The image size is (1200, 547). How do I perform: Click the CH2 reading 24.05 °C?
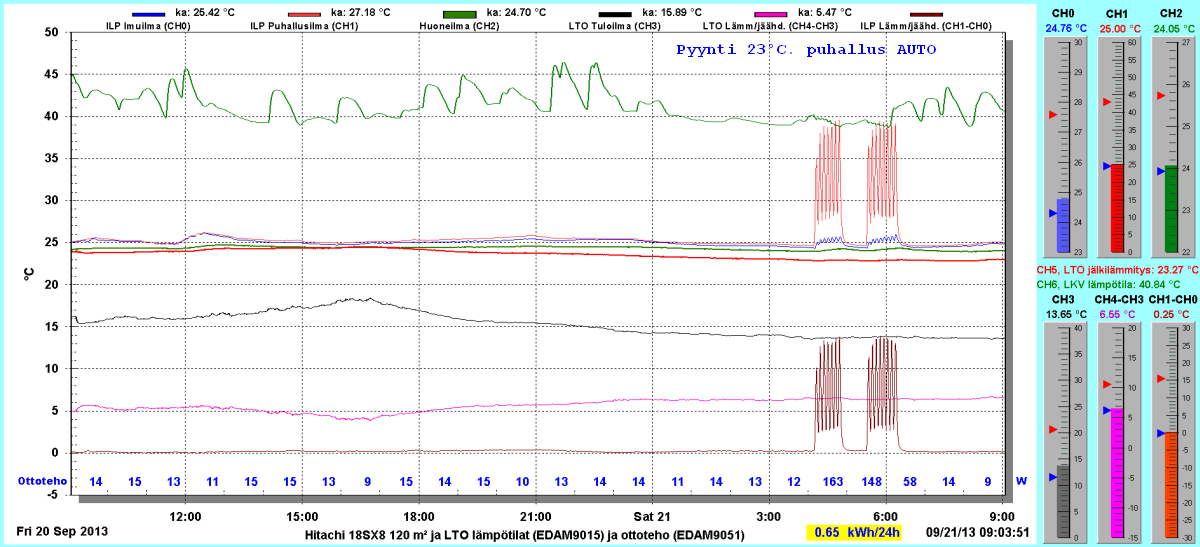coord(1172,28)
